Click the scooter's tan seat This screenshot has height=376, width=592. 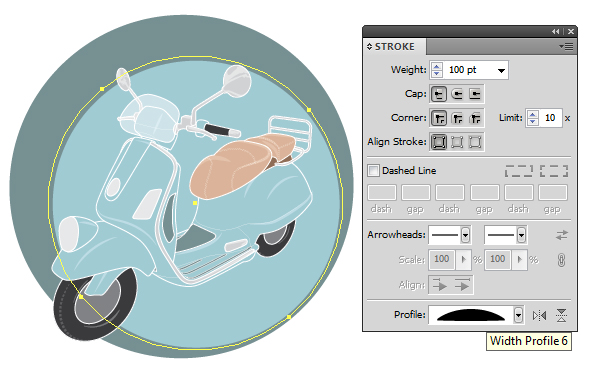click(242, 165)
